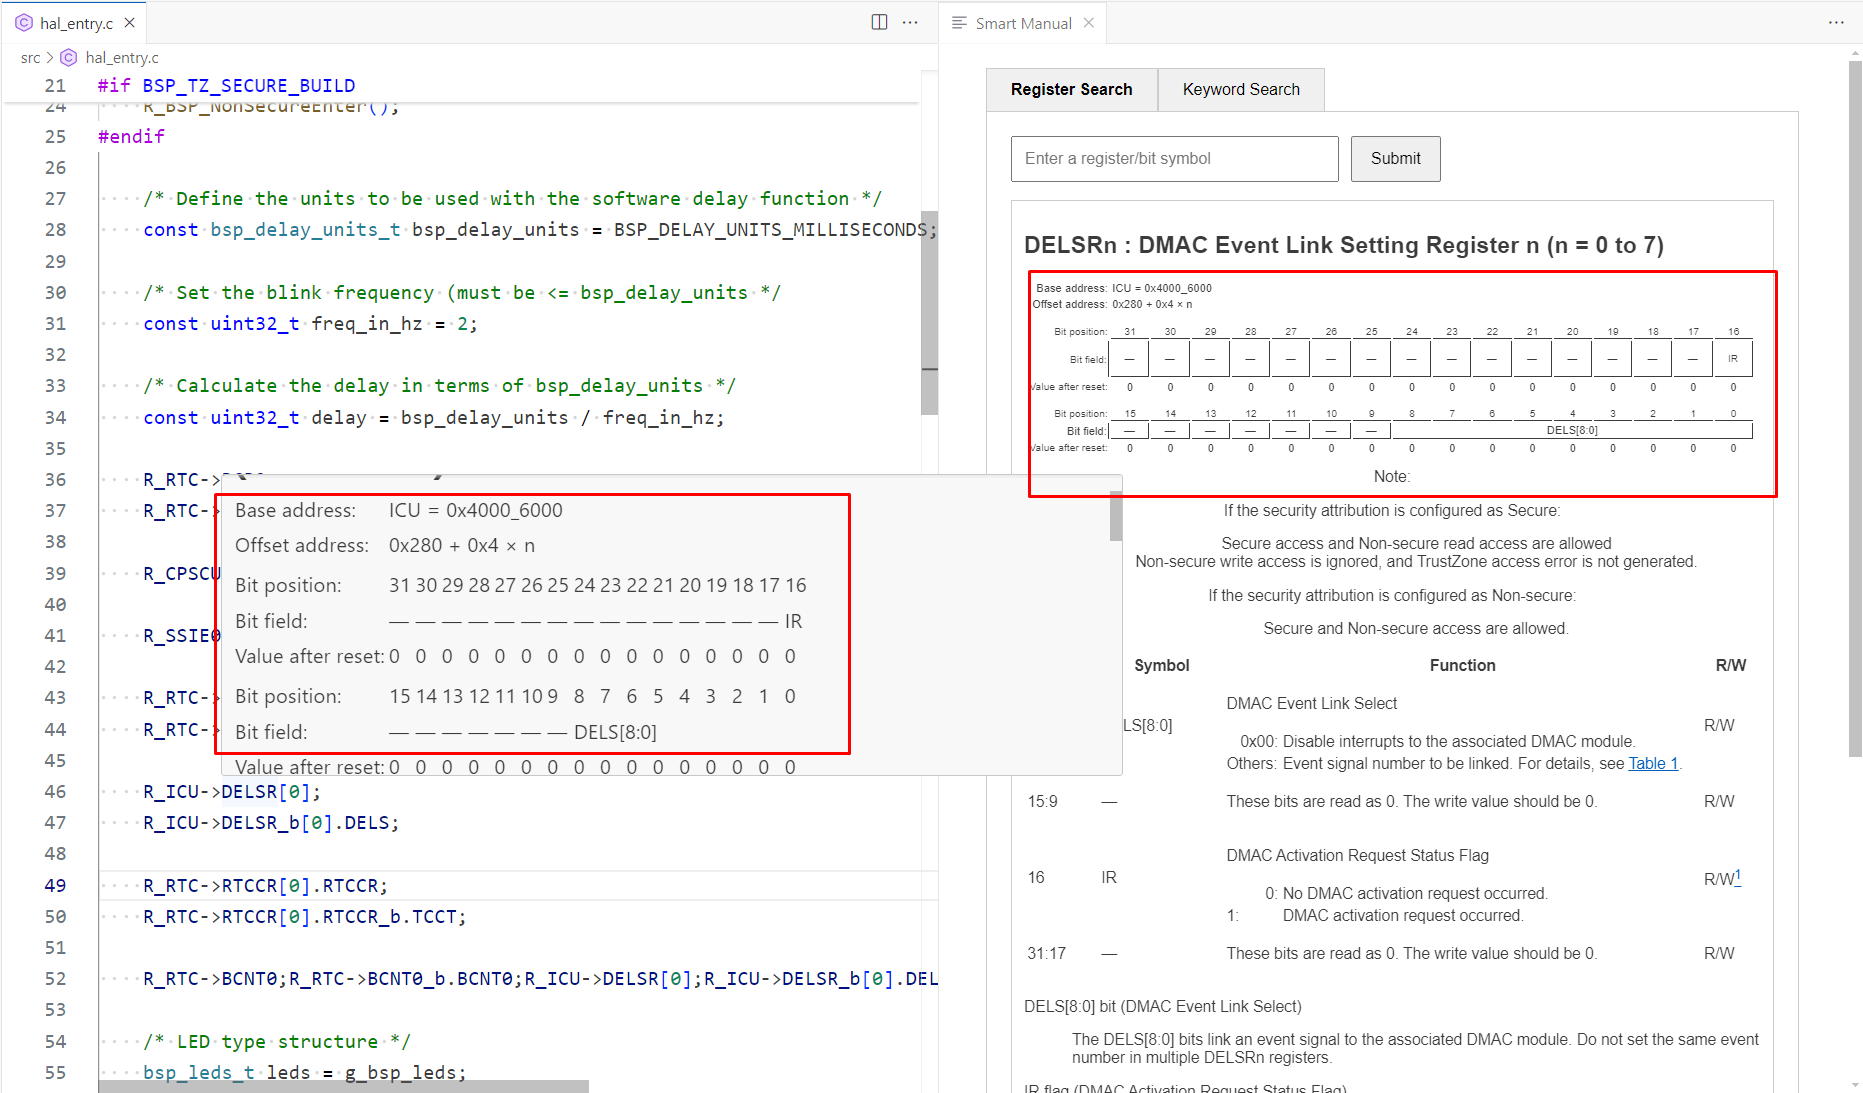Close the Smart Manual tab
Screen dimensions: 1863x1093
[x=1089, y=23]
